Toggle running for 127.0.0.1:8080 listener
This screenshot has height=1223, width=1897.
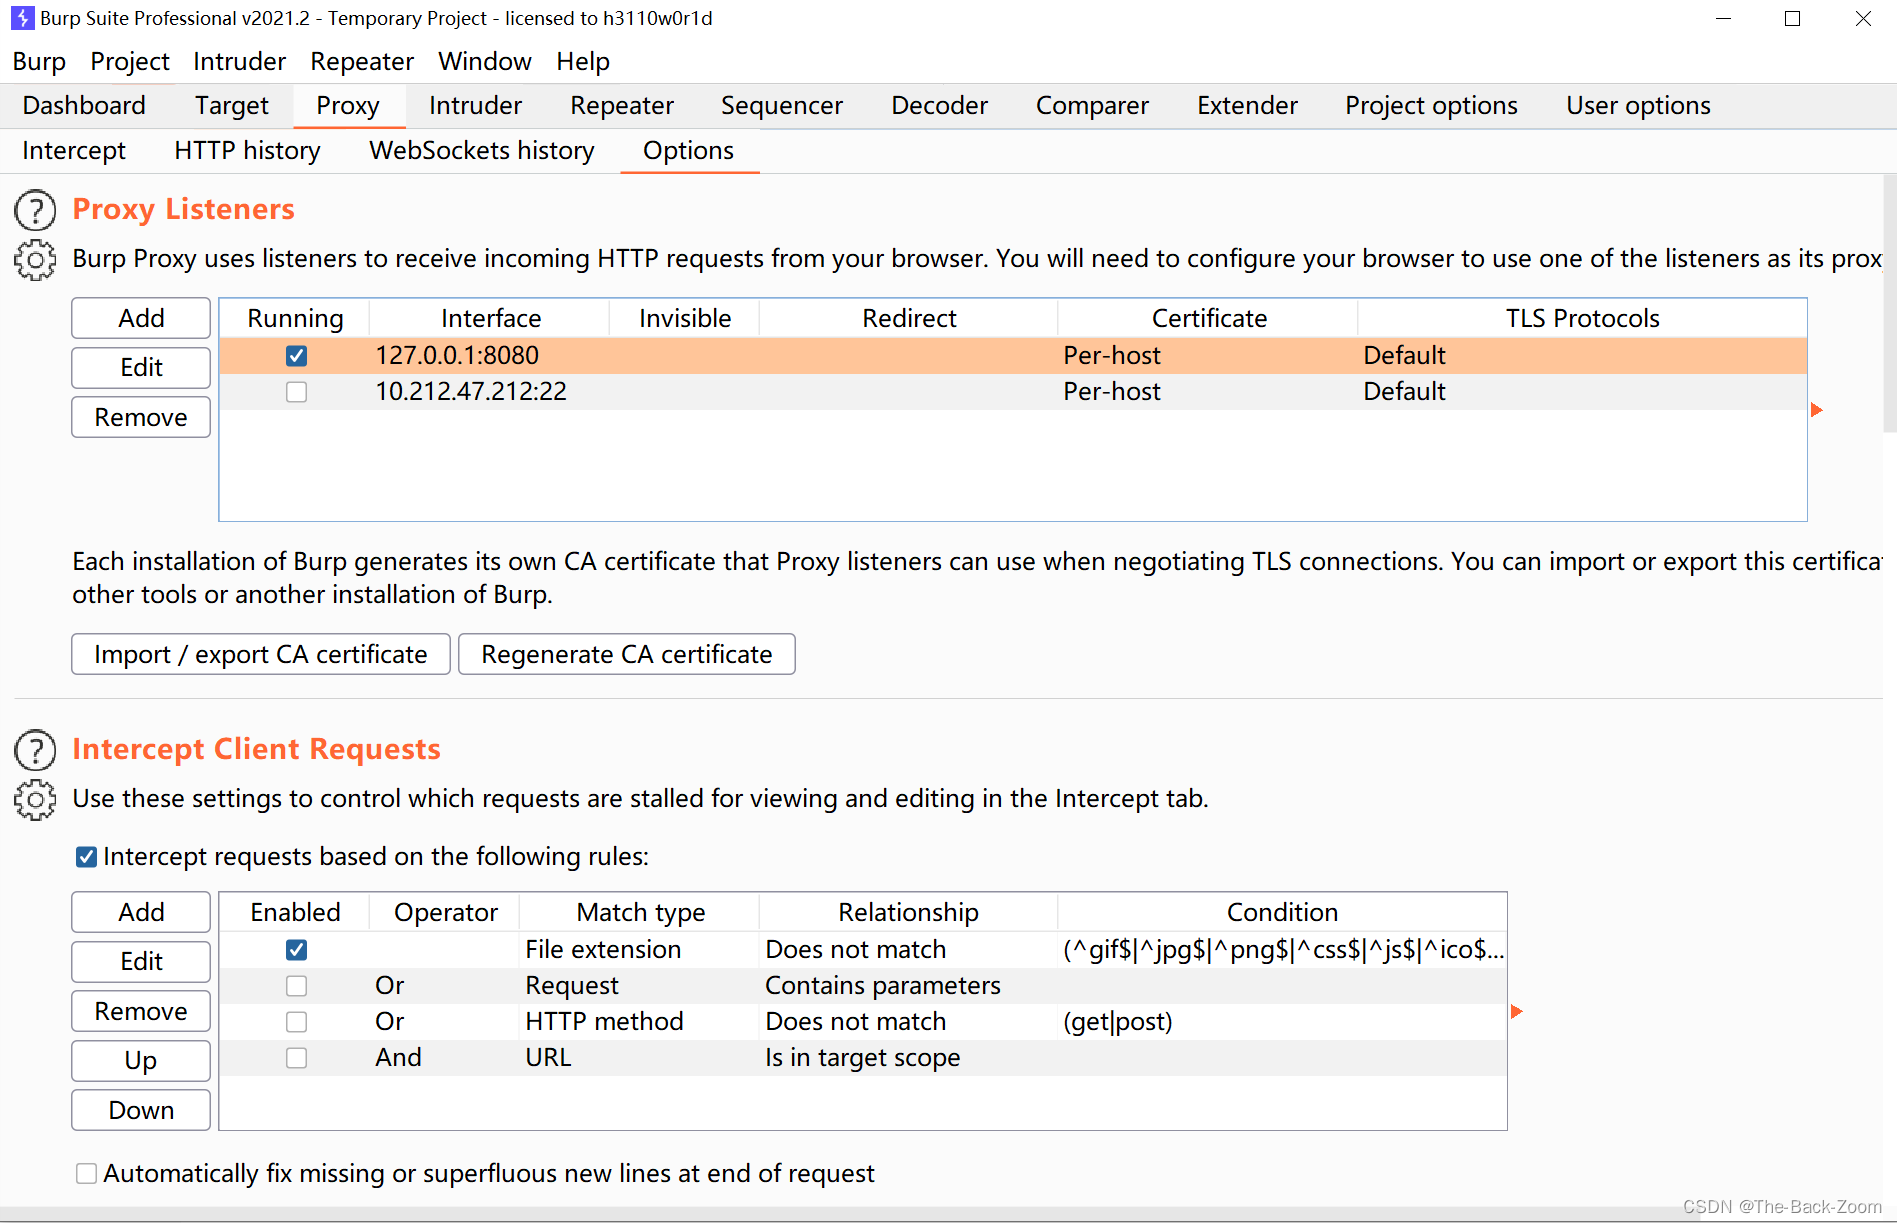(296, 356)
